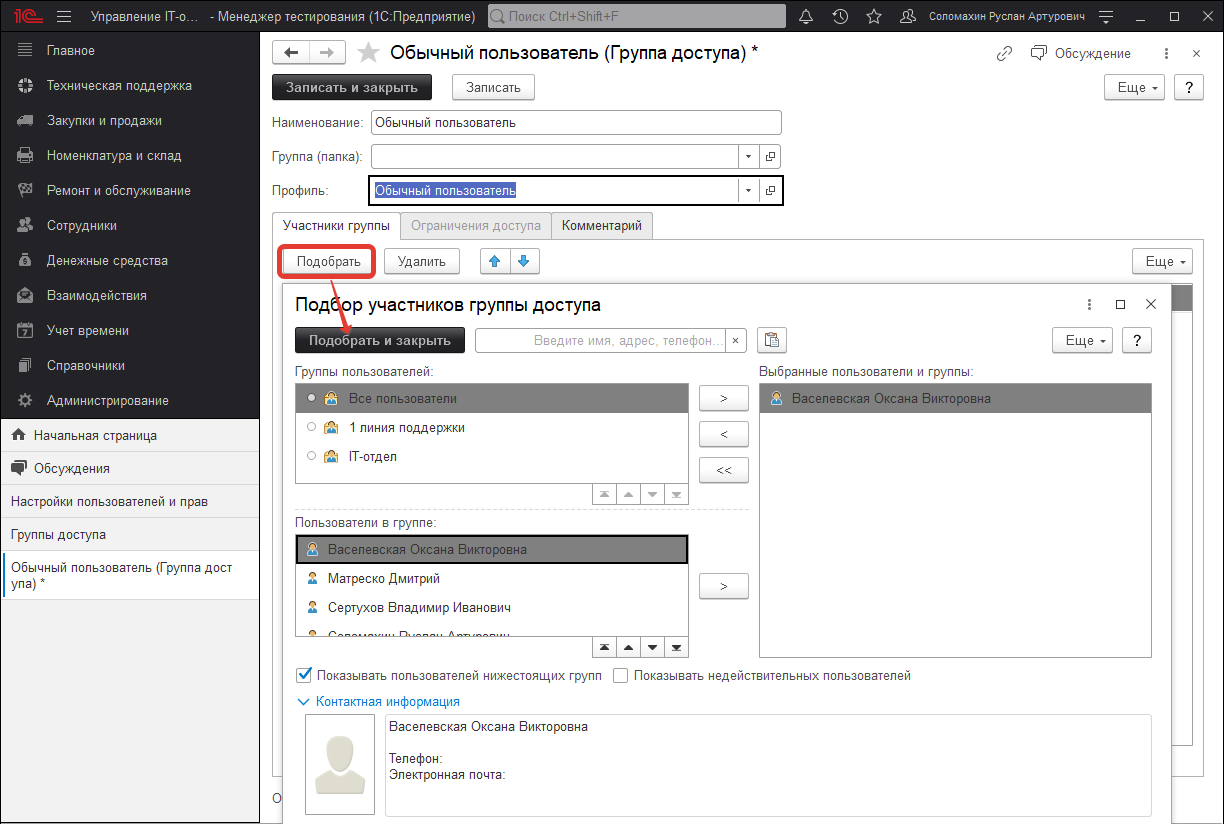Collapse the Контактная информация section
This screenshot has width=1224, height=824.
coord(305,701)
